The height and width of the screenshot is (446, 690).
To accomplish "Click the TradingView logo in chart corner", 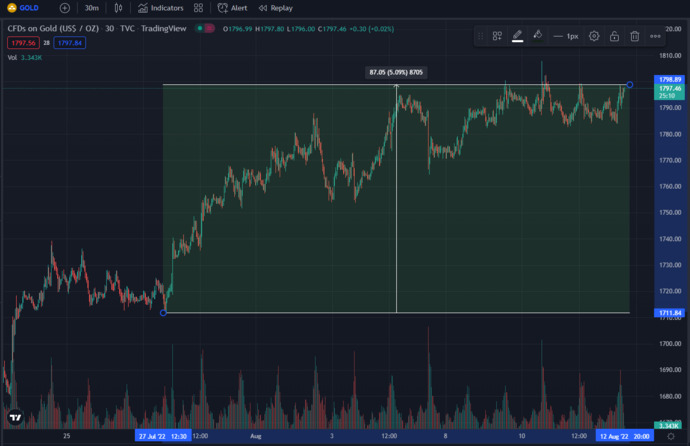I will click(15, 417).
